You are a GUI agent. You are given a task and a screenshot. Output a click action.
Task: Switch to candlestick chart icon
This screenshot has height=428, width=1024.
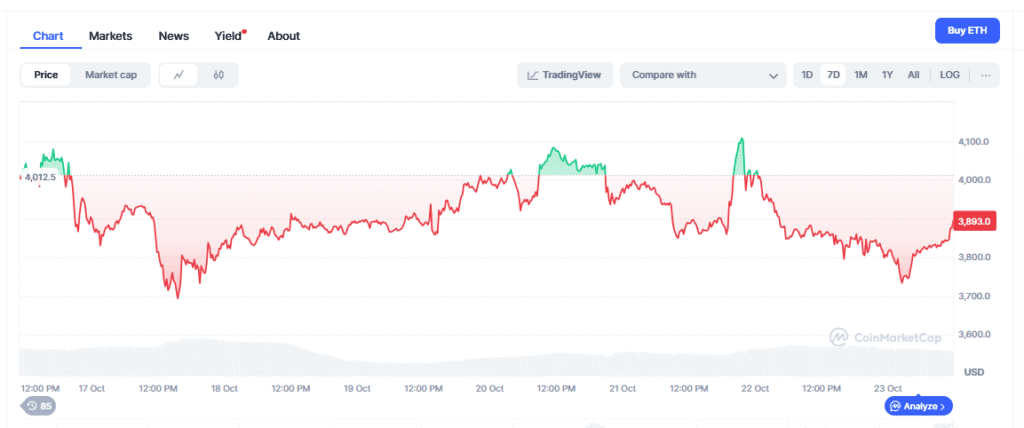[x=218, y=75]
